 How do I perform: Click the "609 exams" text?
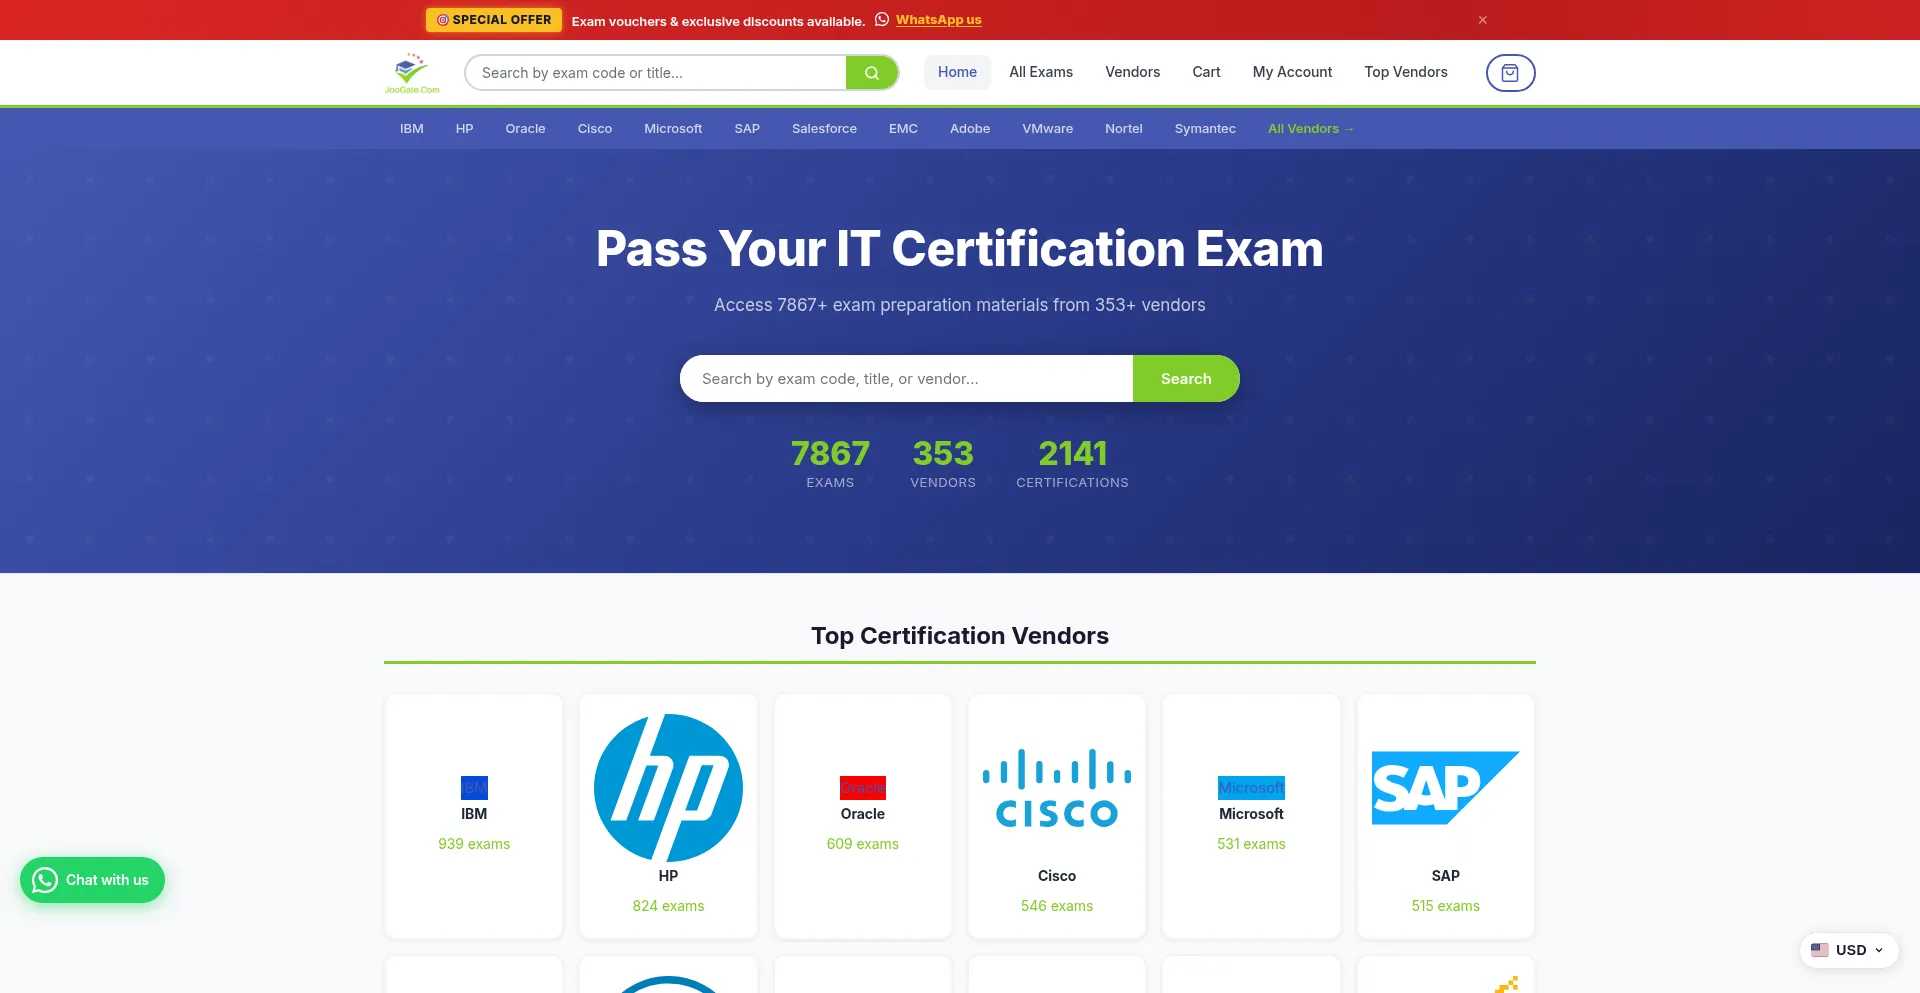coord(863,844)
